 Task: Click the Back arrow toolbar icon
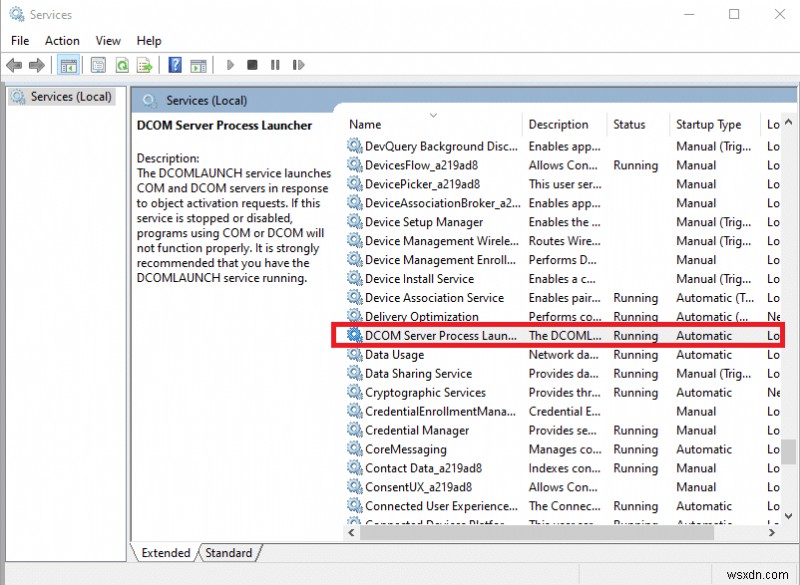pos(14,65)
